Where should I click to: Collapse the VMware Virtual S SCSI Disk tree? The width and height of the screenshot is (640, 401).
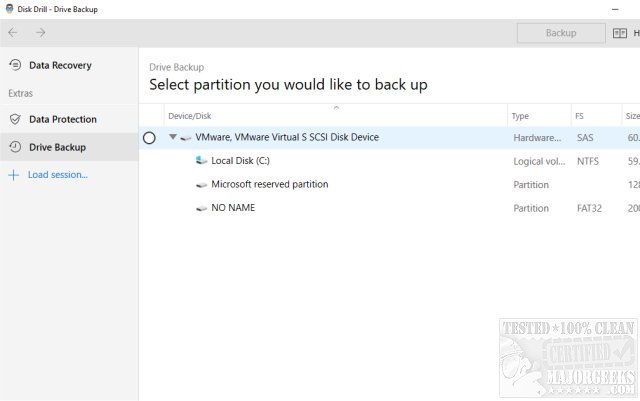[x=172, y=137]
